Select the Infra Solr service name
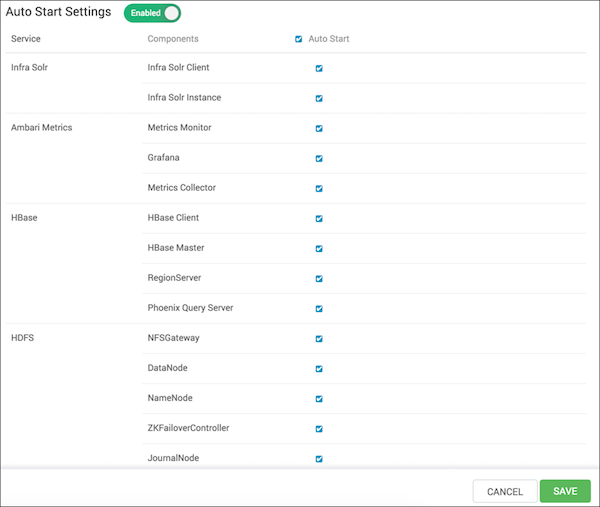The height and width of the screenshot is (507, 600). click(x=29, y=67)
